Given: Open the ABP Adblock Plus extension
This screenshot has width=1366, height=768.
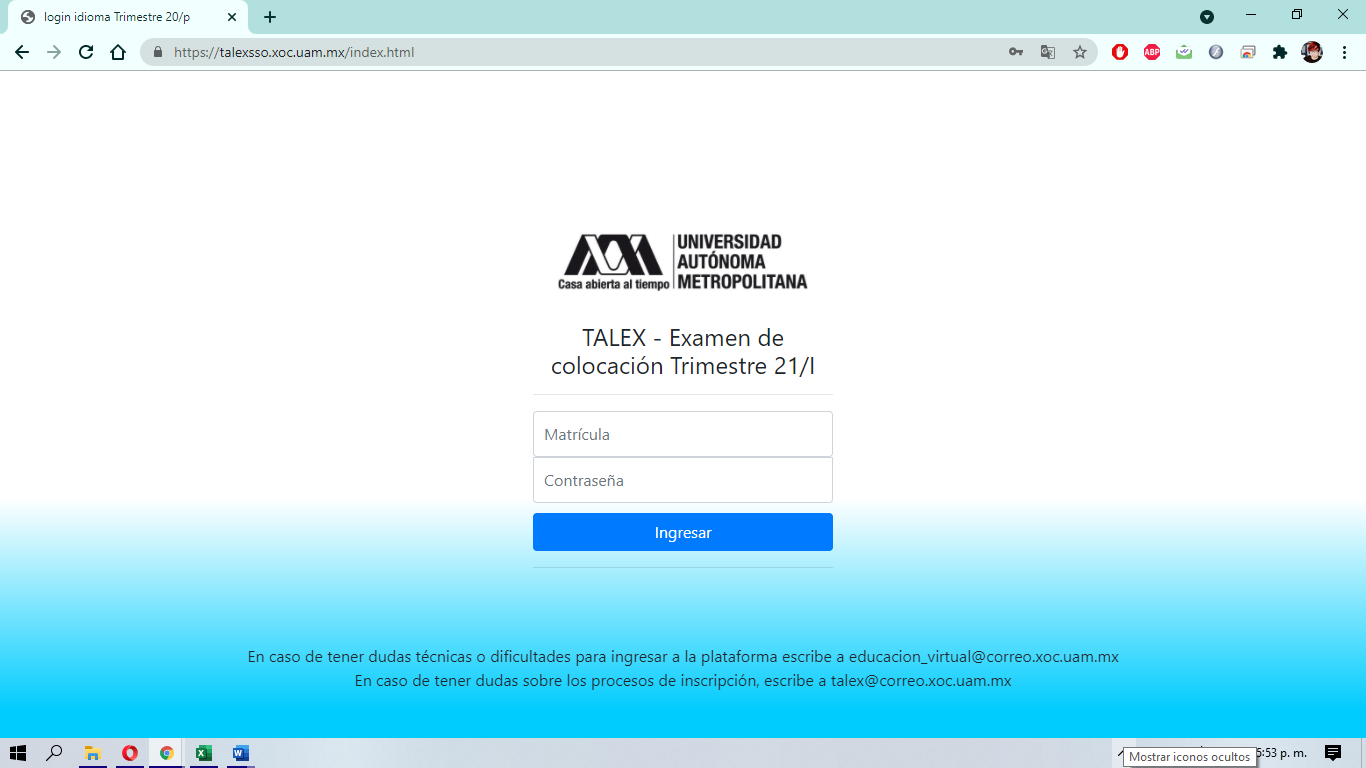Looking at the screenshot, I should tap(1152, 52).
